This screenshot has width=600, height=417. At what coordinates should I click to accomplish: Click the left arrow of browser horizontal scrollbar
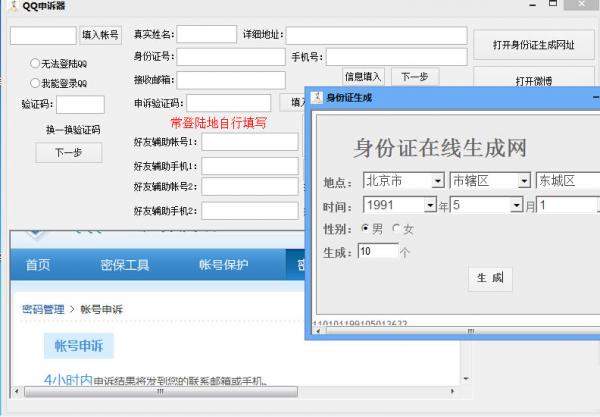pos(16,391)
